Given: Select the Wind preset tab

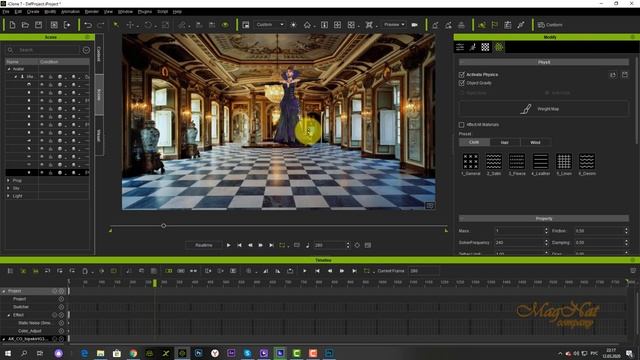Looking at the screenshot, I should coord(535,142).
